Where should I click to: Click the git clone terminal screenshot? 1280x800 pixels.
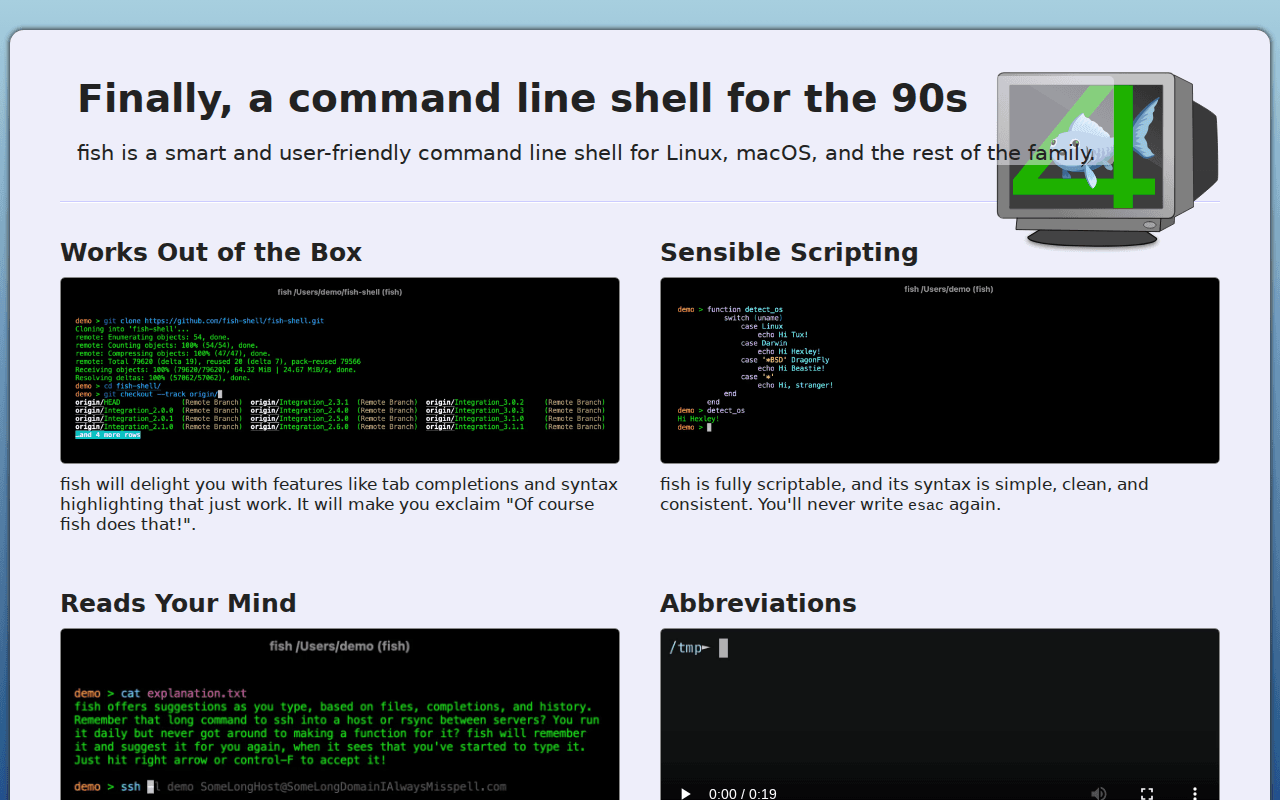340,370
